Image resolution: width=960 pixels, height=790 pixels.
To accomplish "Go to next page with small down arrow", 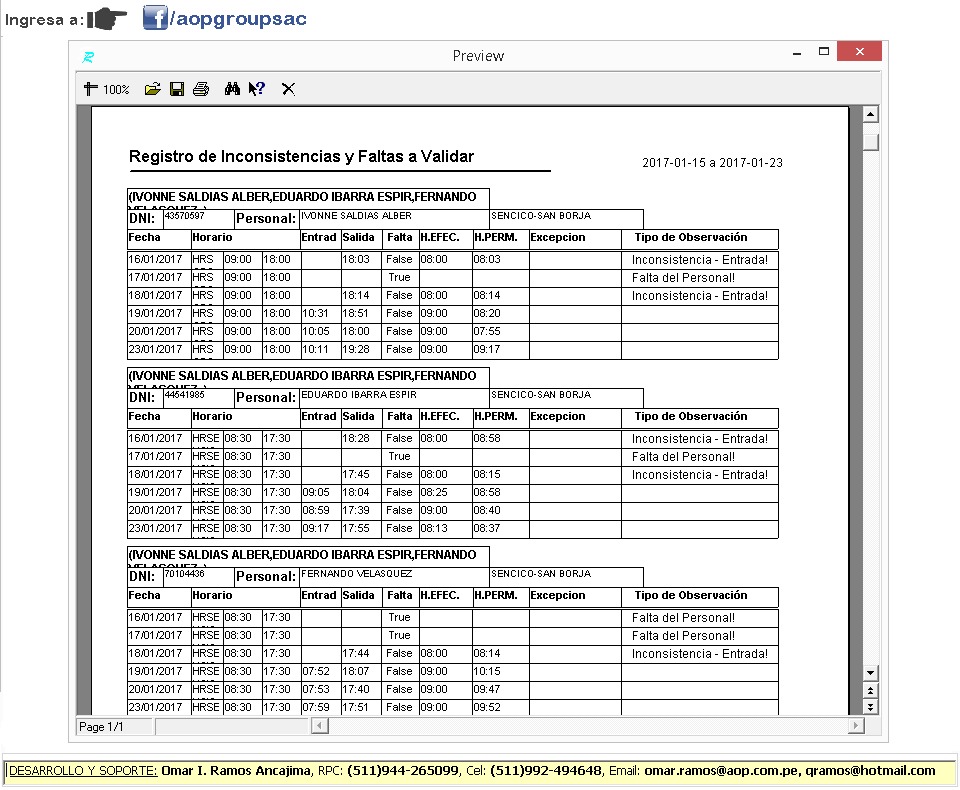I will tap(871, 707).
